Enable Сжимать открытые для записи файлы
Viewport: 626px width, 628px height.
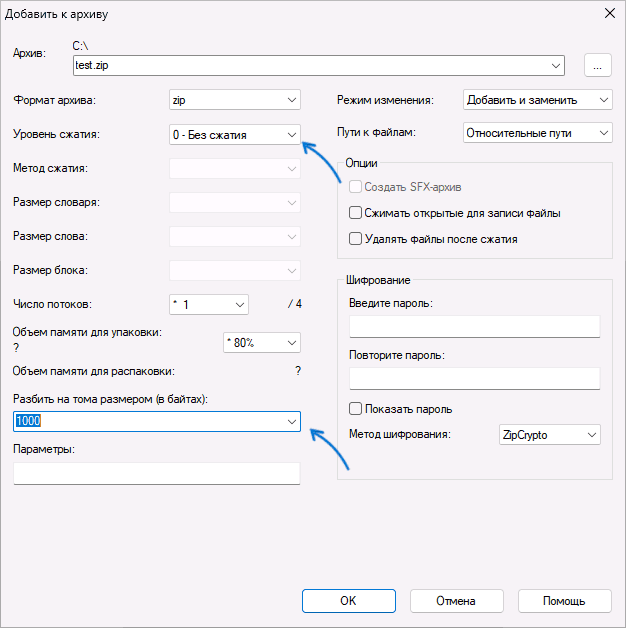pyautogui.click(x=355, y=213)
